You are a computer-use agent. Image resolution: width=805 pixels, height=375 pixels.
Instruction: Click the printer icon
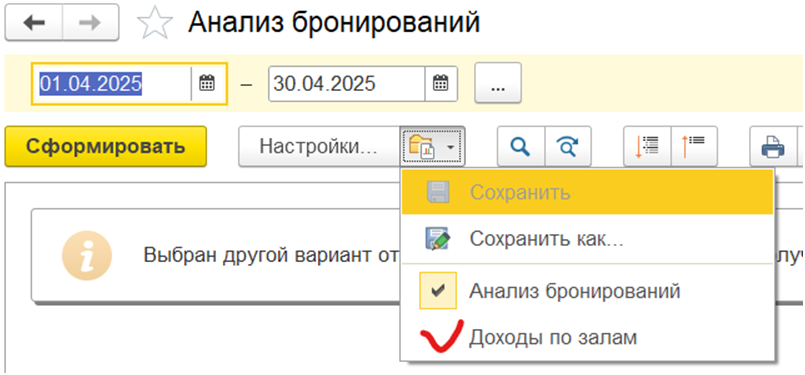pos(774,146)
